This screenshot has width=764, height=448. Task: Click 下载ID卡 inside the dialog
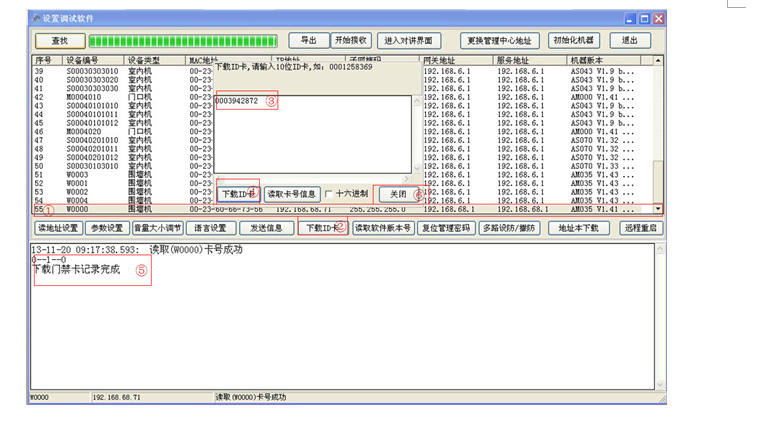[238, 194]
